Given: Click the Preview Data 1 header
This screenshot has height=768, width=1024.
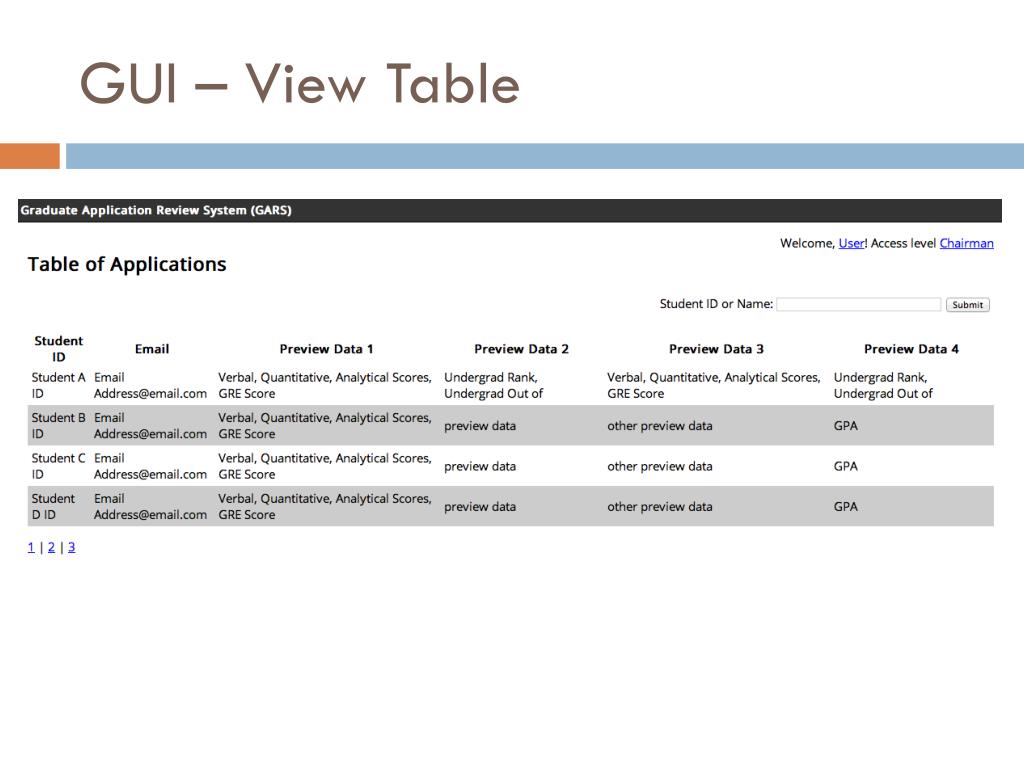Looking at the screenshot, I should [327, 349].
